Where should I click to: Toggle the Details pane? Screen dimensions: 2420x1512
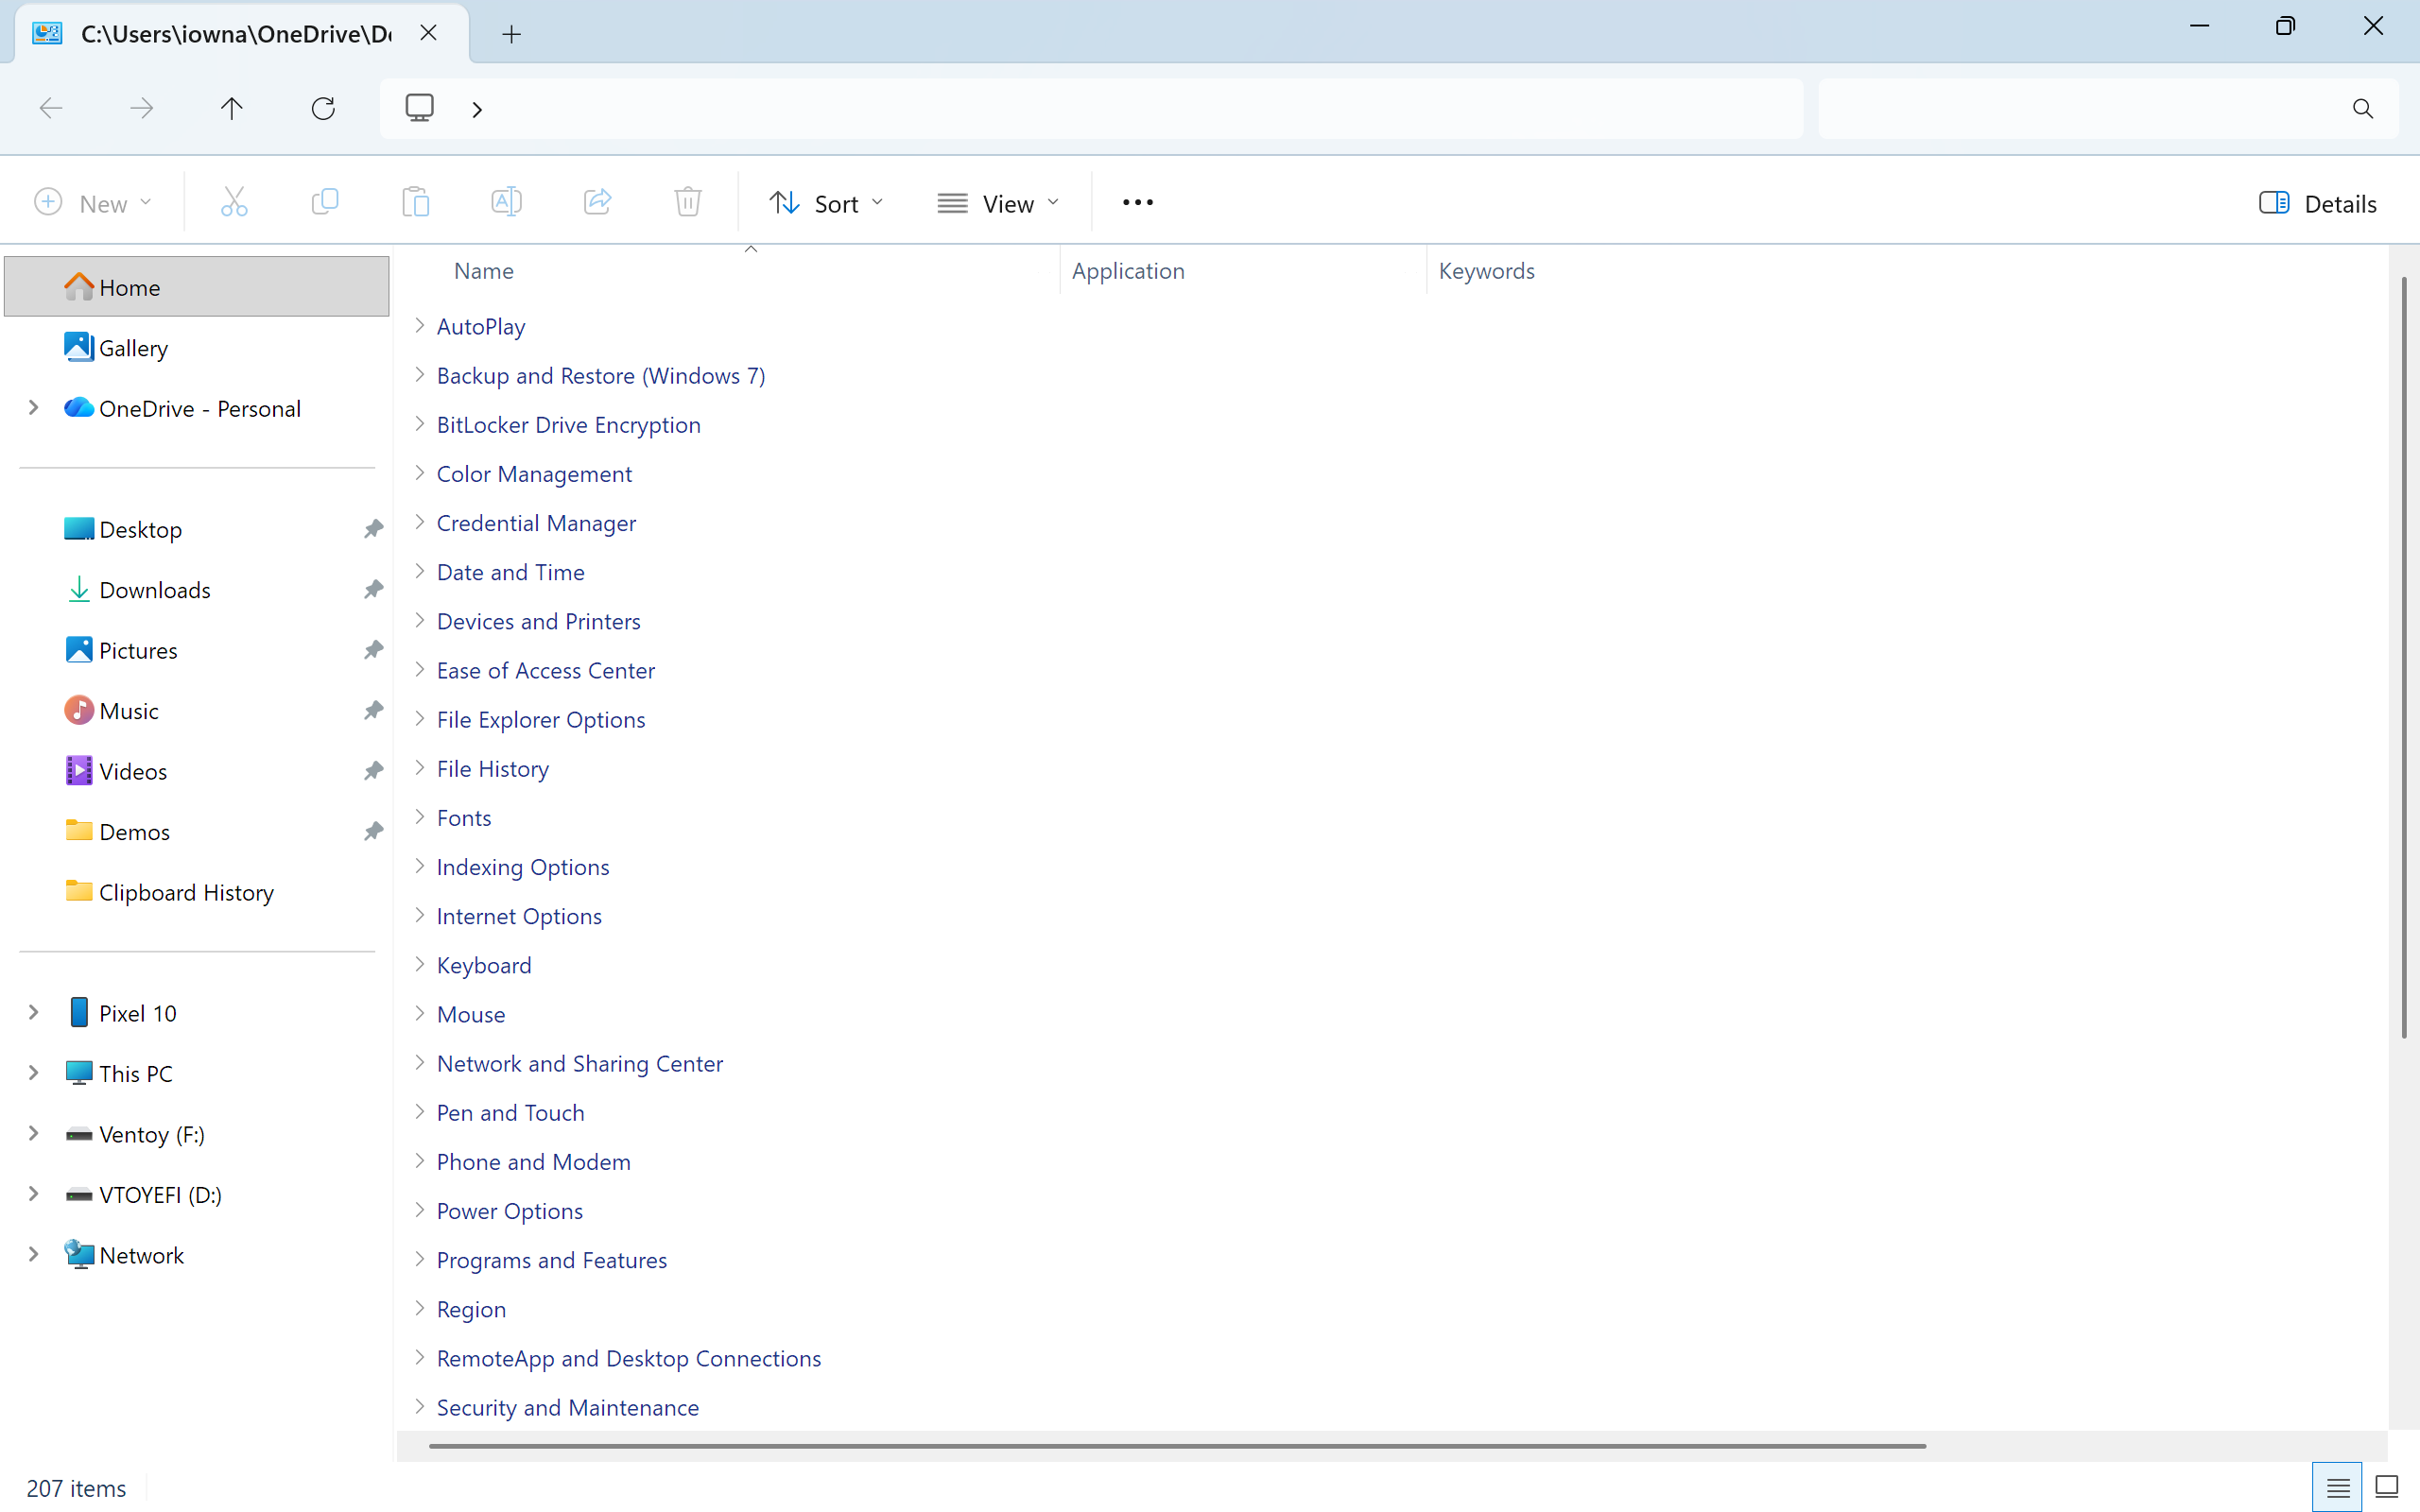2317,203
